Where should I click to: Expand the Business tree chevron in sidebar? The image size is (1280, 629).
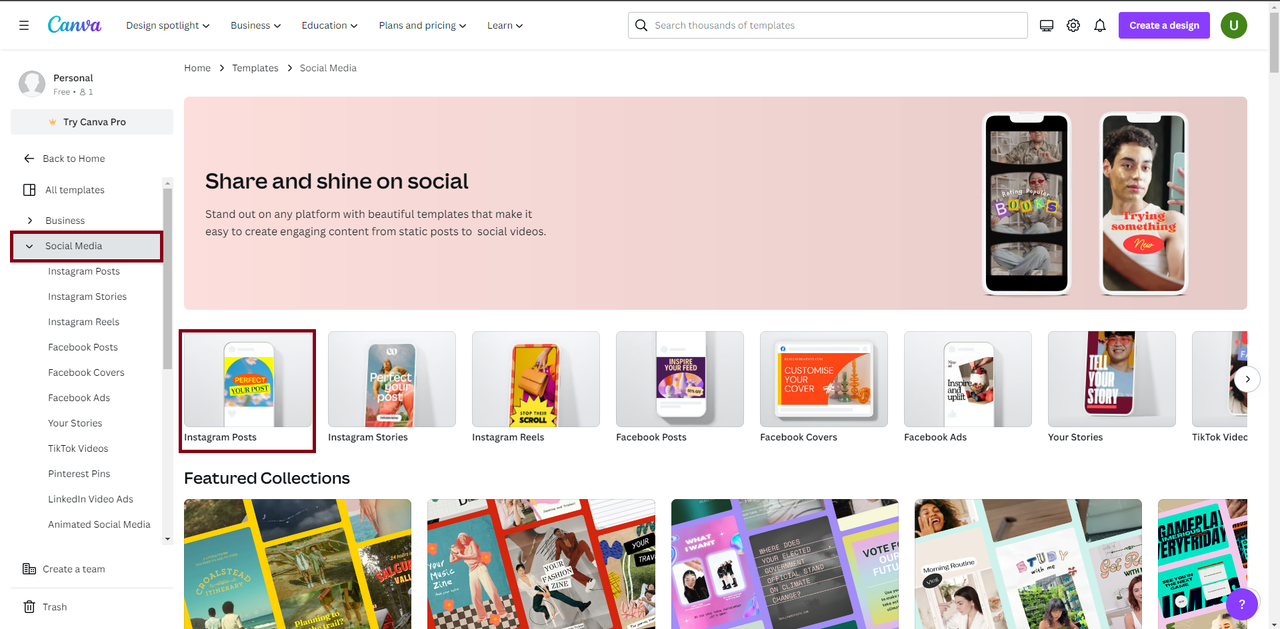30,221
